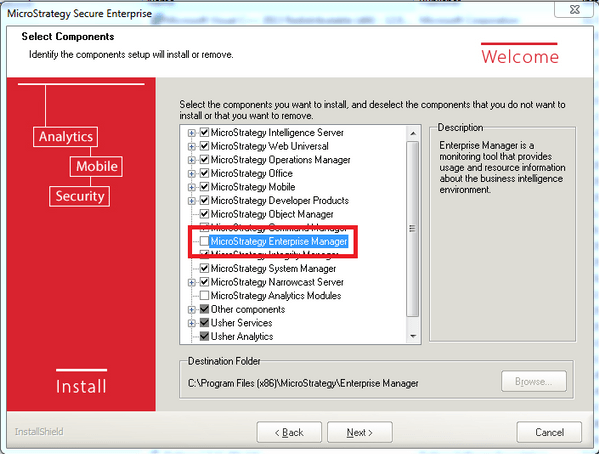Screen dimensions: 599x454
Task: Expand MicroStrategy Developer Products node
Action: pos(192,201)
